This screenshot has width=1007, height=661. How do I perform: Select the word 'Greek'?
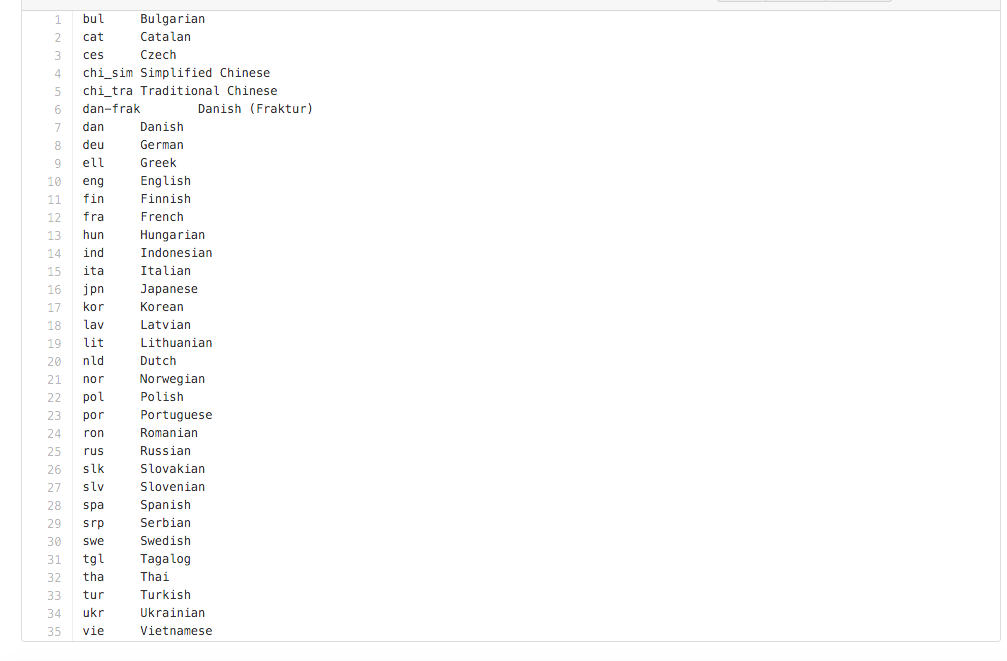[x=158, y=163]
